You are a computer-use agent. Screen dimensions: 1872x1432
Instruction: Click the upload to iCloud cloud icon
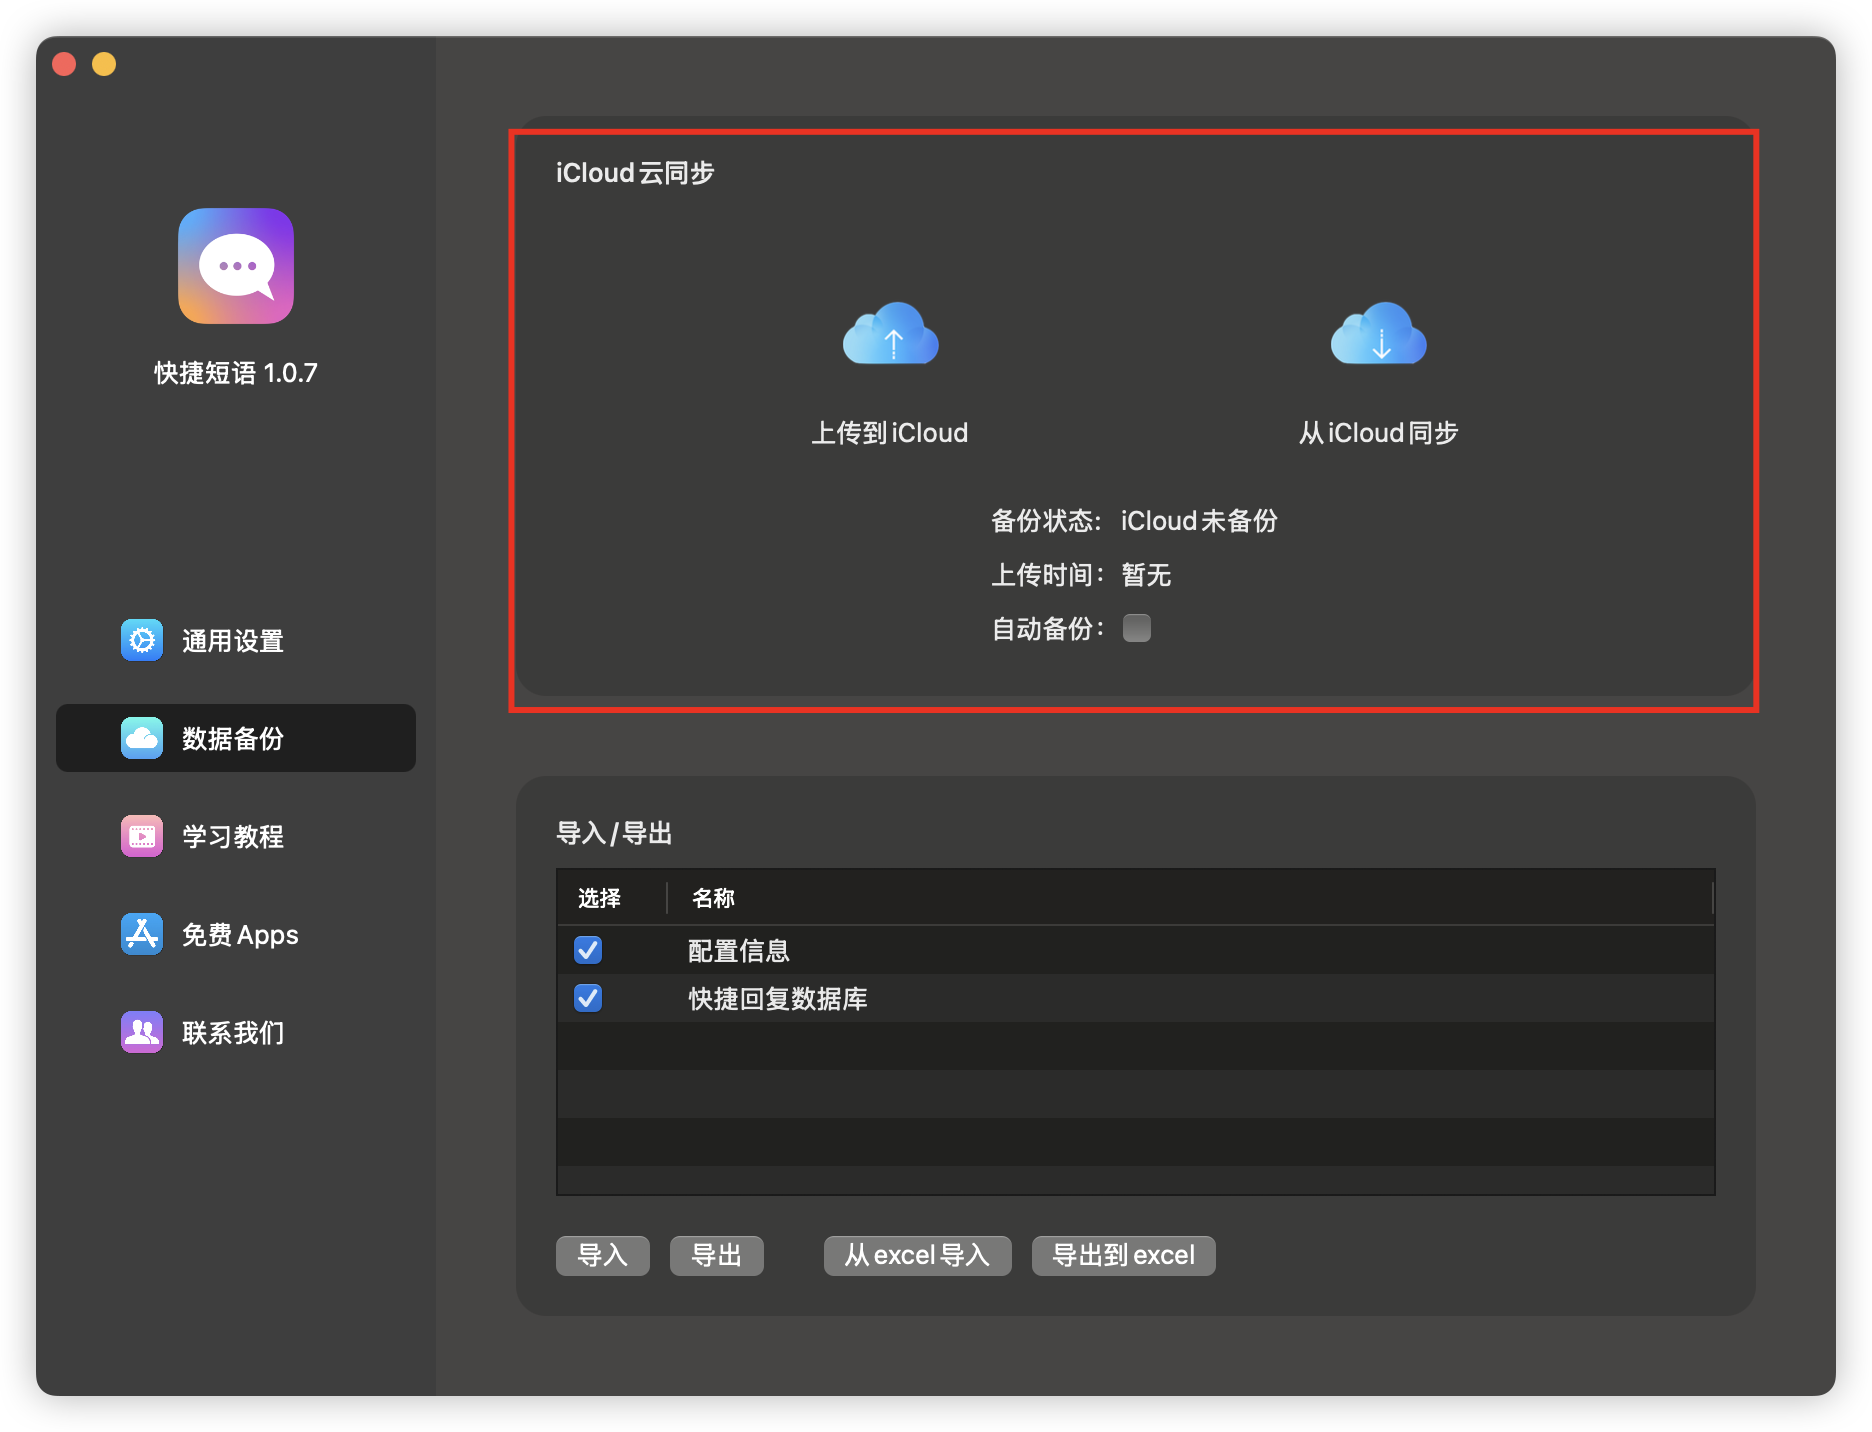[890, 335]
